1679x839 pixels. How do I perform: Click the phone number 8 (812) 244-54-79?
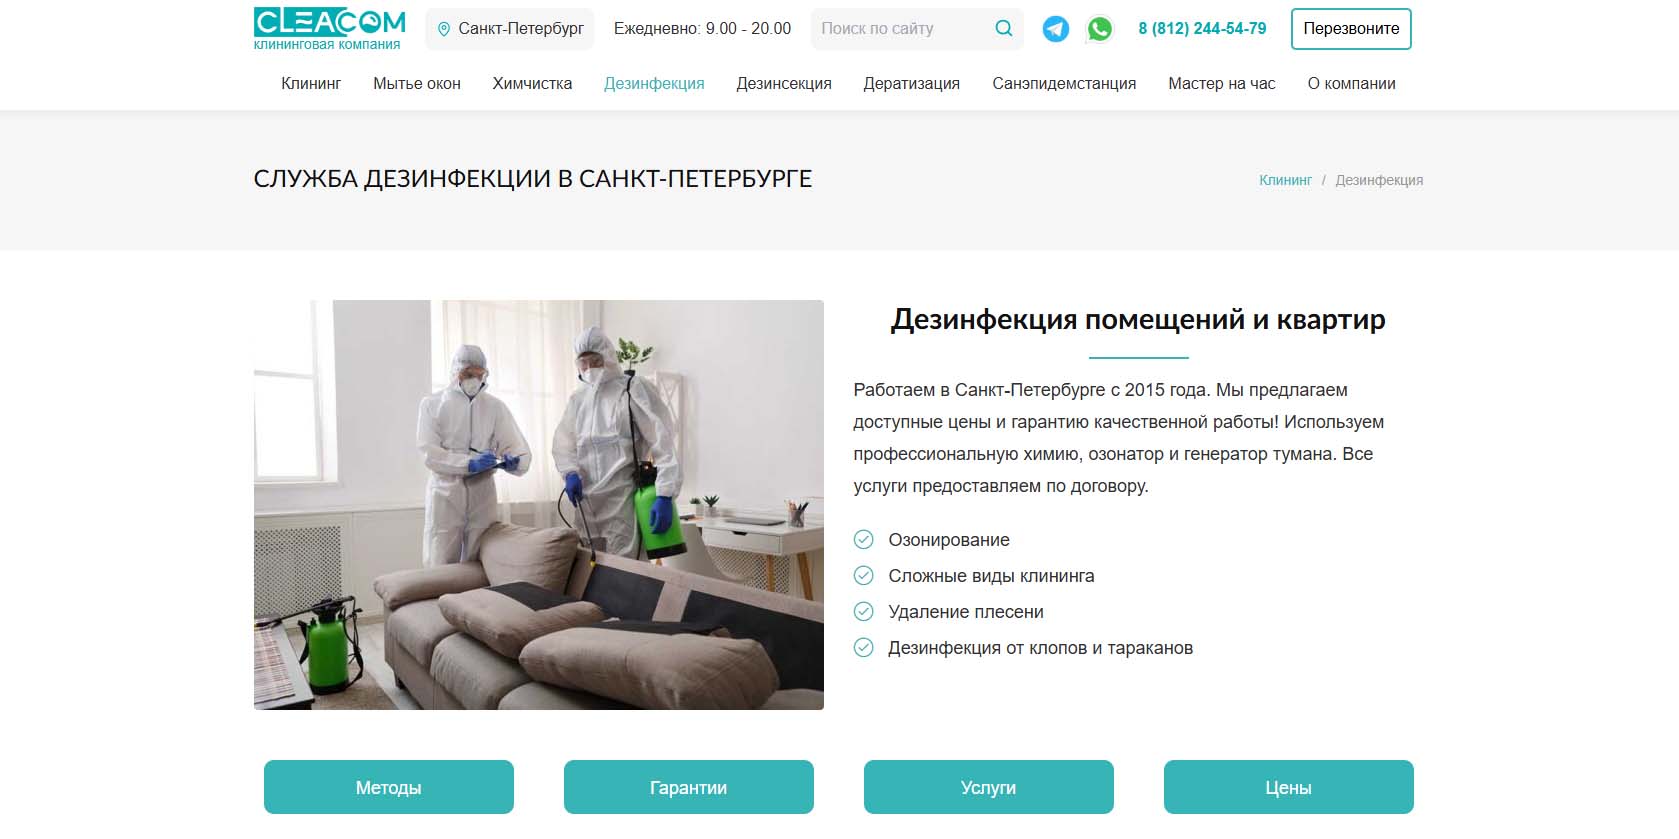pyautogui.click(x=1202, y=29)
